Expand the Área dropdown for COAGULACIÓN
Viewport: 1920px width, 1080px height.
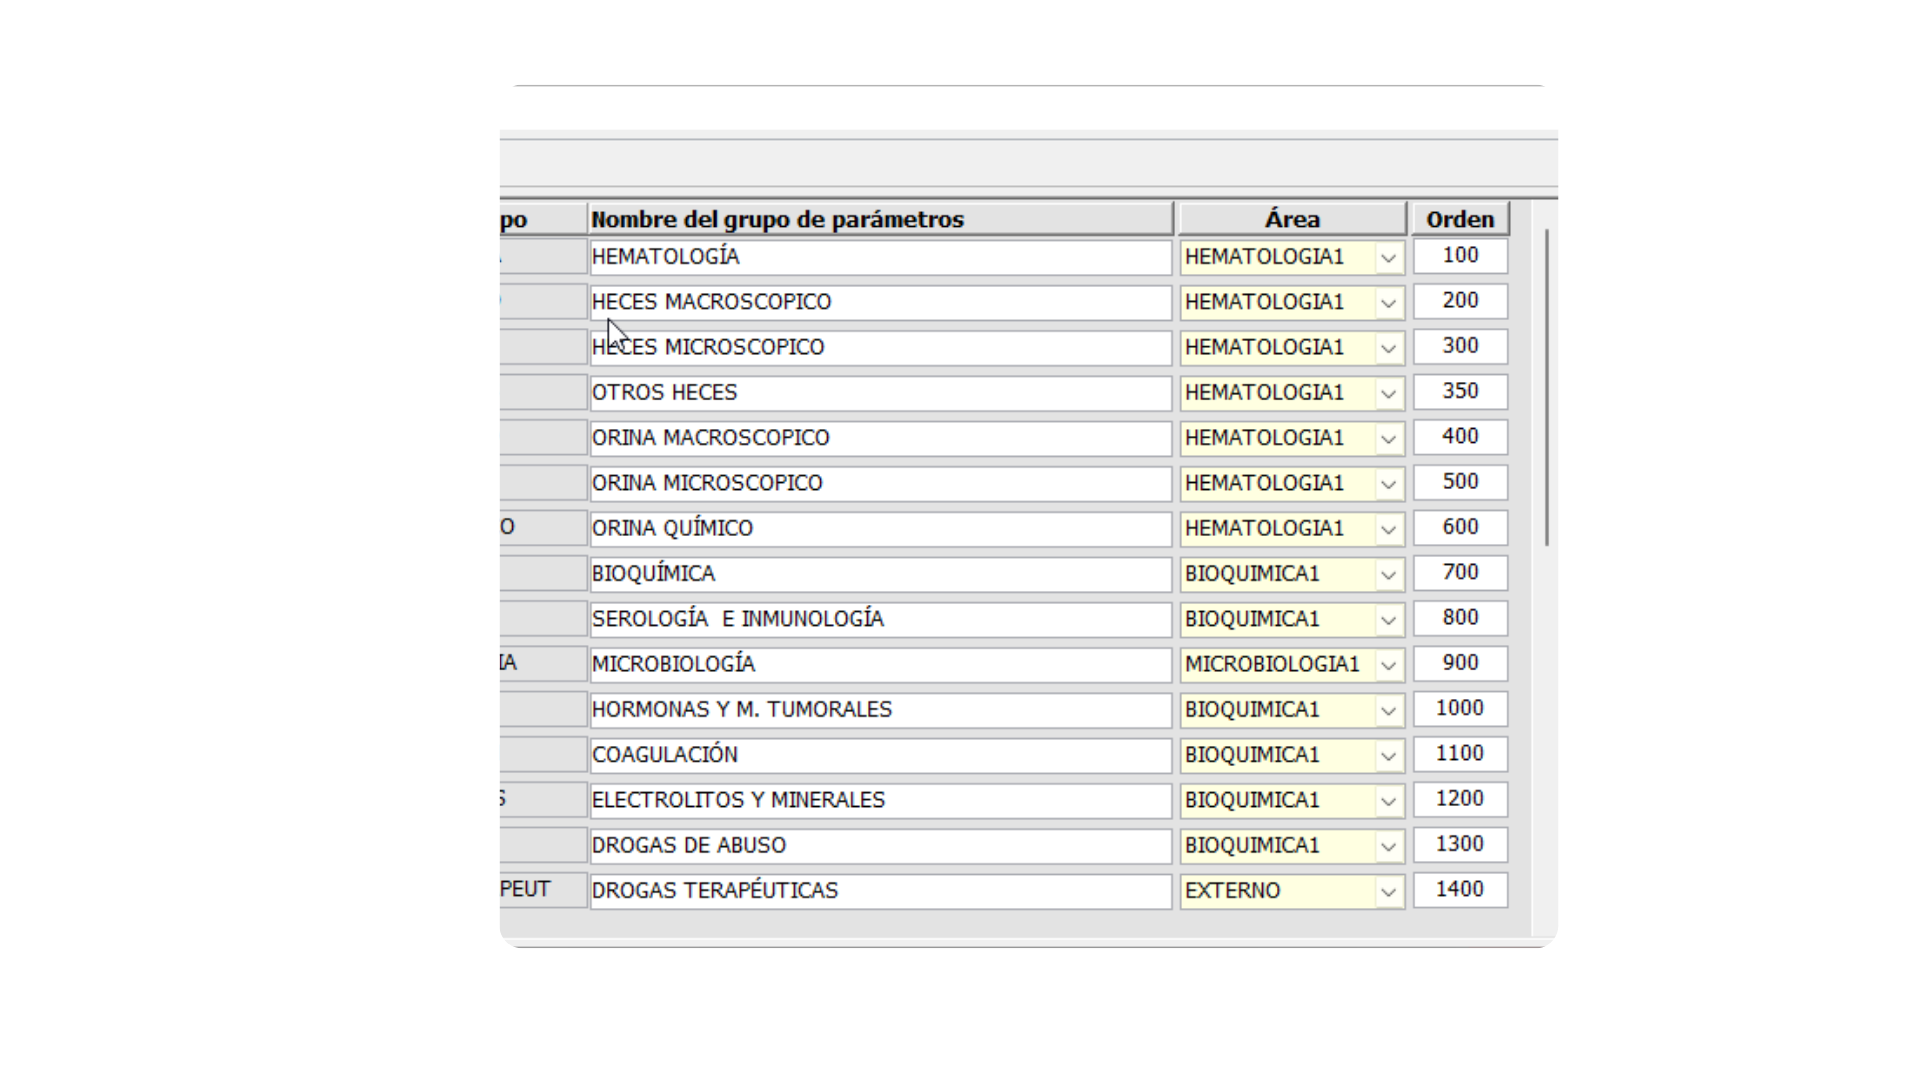pyautogui.click(x=1389, y=755)
